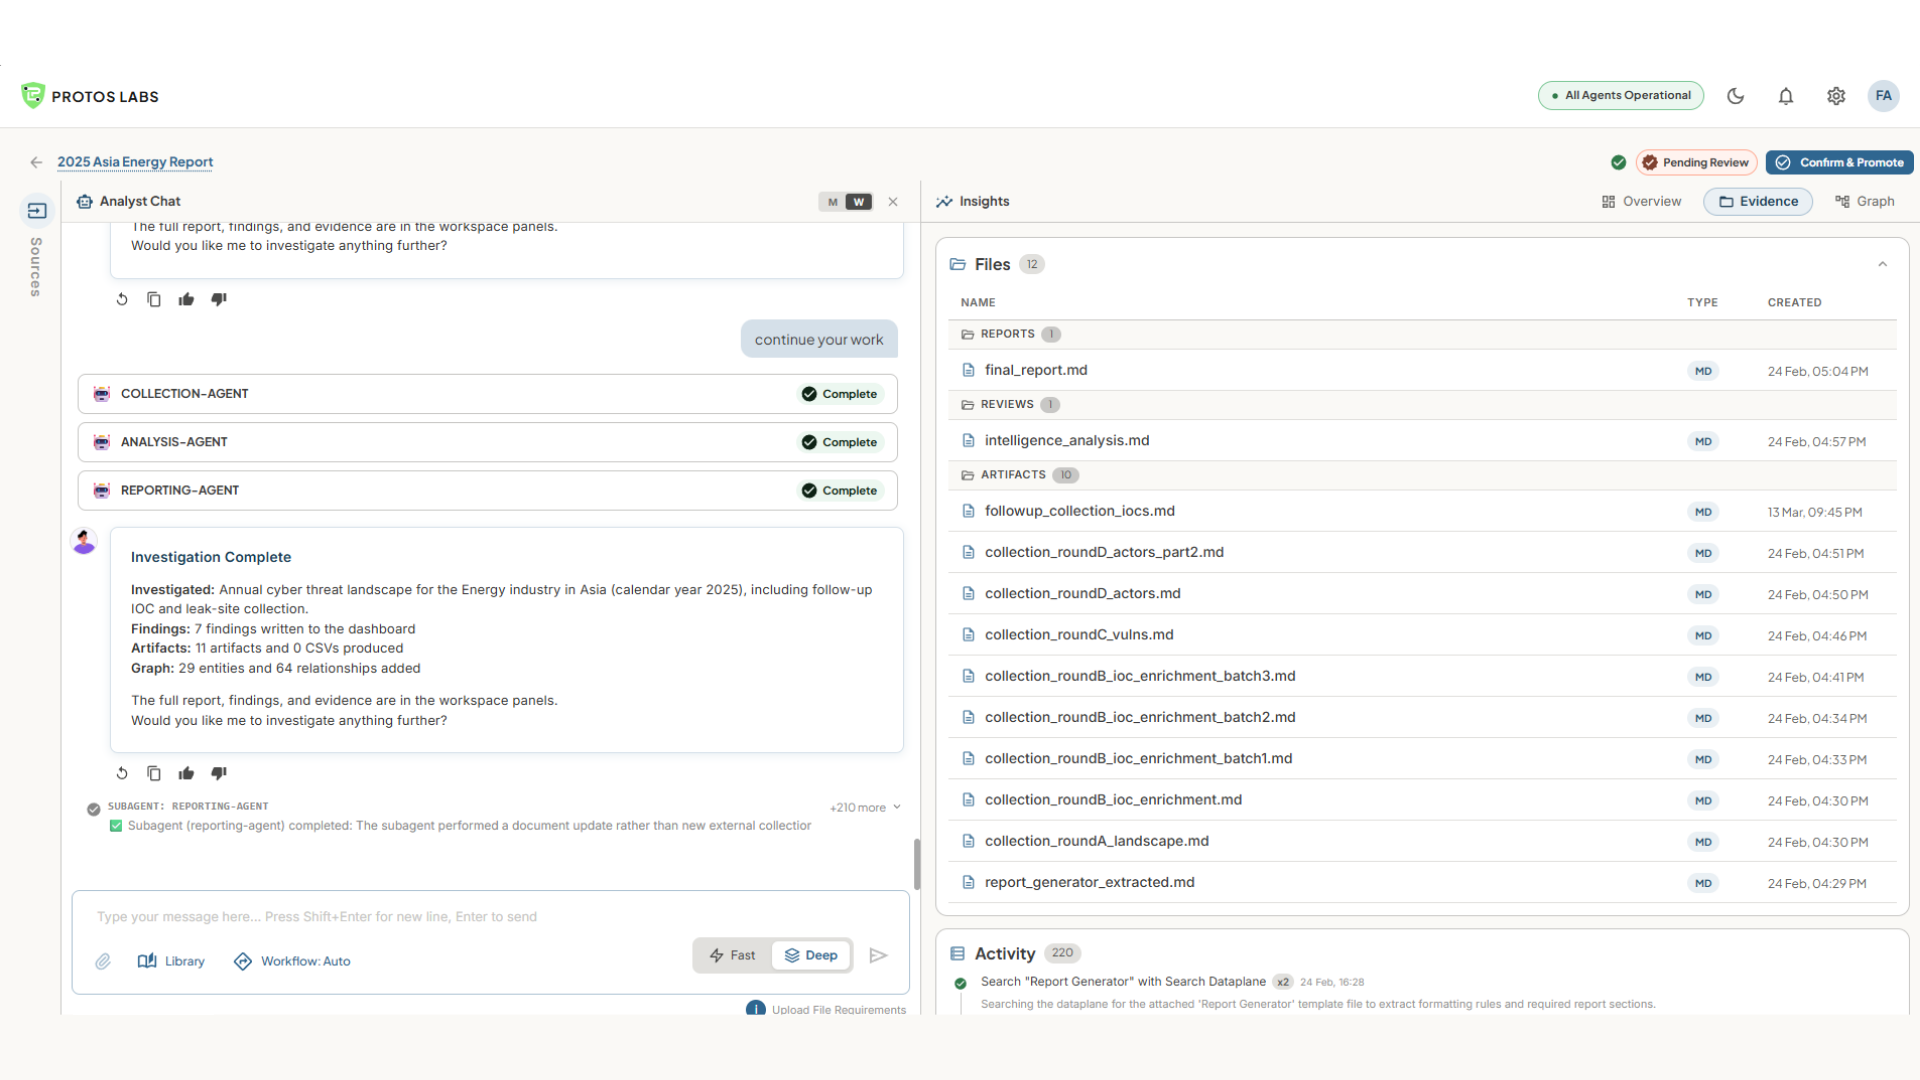Screen dimensions: 1920x1080
Task: Open the 2025 Asia Energy Report link
Action: [x=135, y=162]
